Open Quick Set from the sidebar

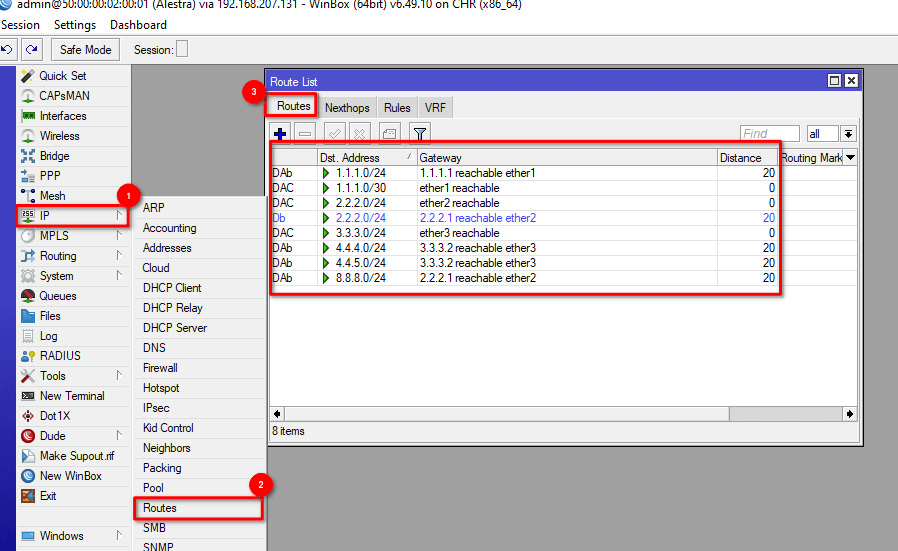click(x=62, y=76)
